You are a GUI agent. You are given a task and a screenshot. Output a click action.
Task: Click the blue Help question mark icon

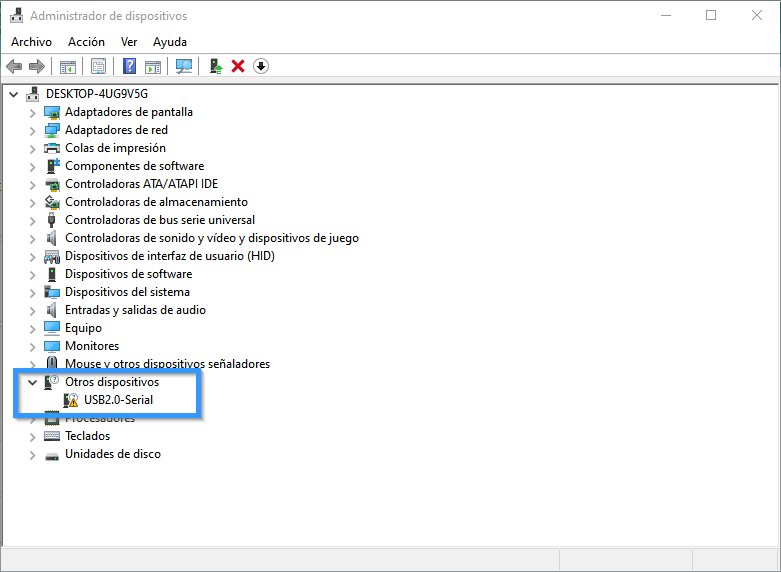tap(129, 66)
